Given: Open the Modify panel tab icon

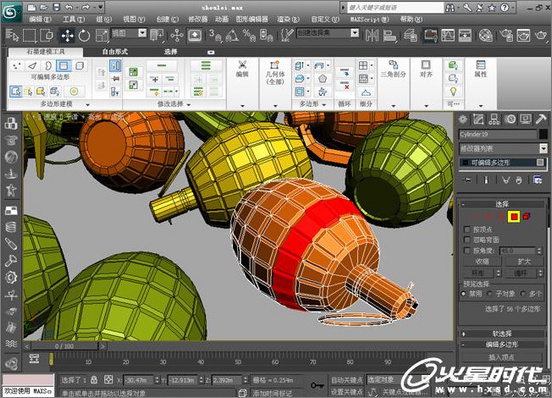Looking at the screenshot, I should [x=478, y=120].
